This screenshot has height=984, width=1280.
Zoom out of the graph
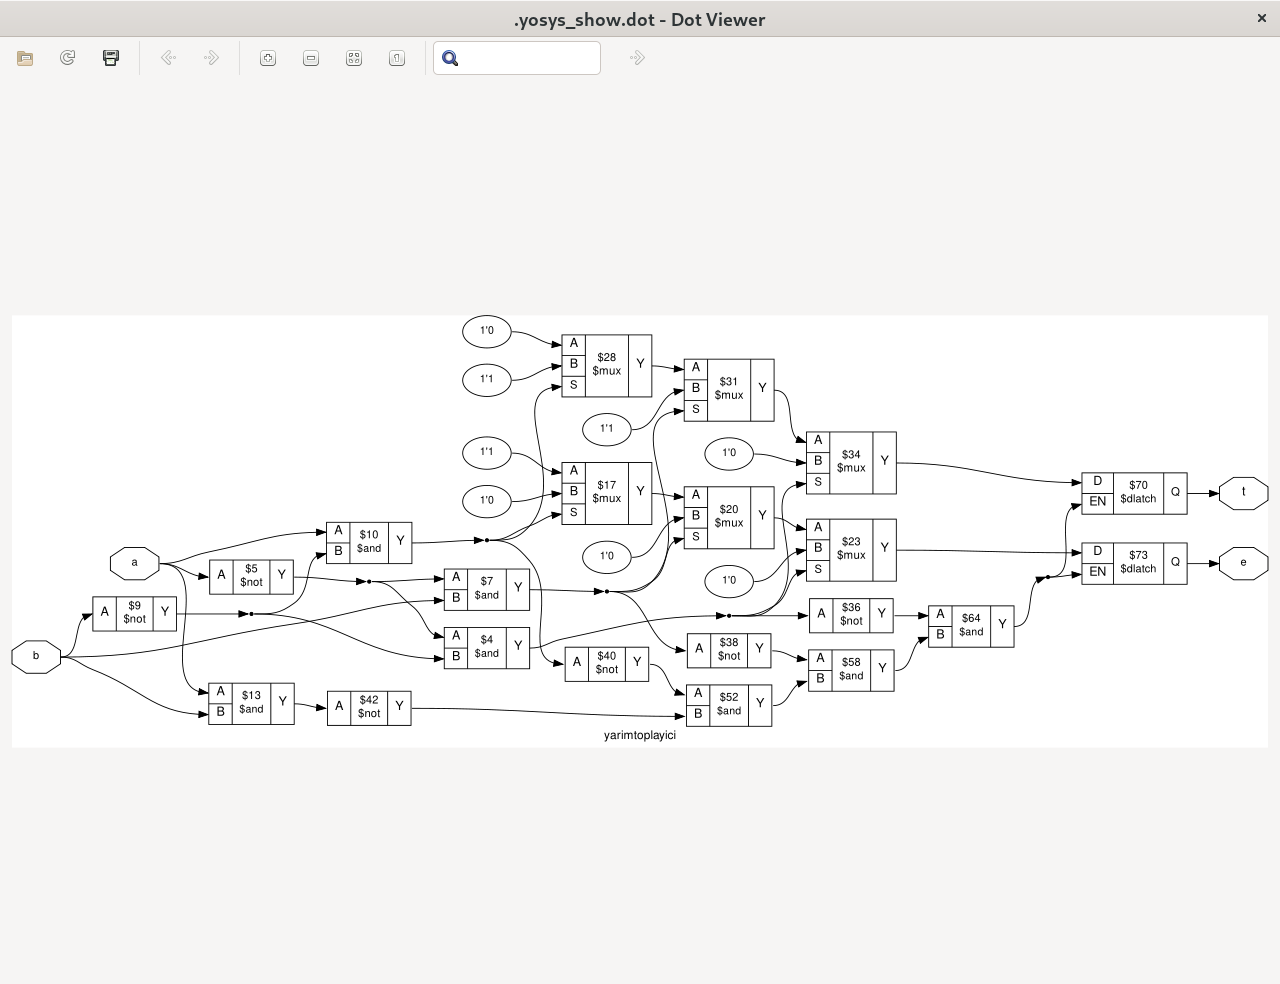(311, 58)
